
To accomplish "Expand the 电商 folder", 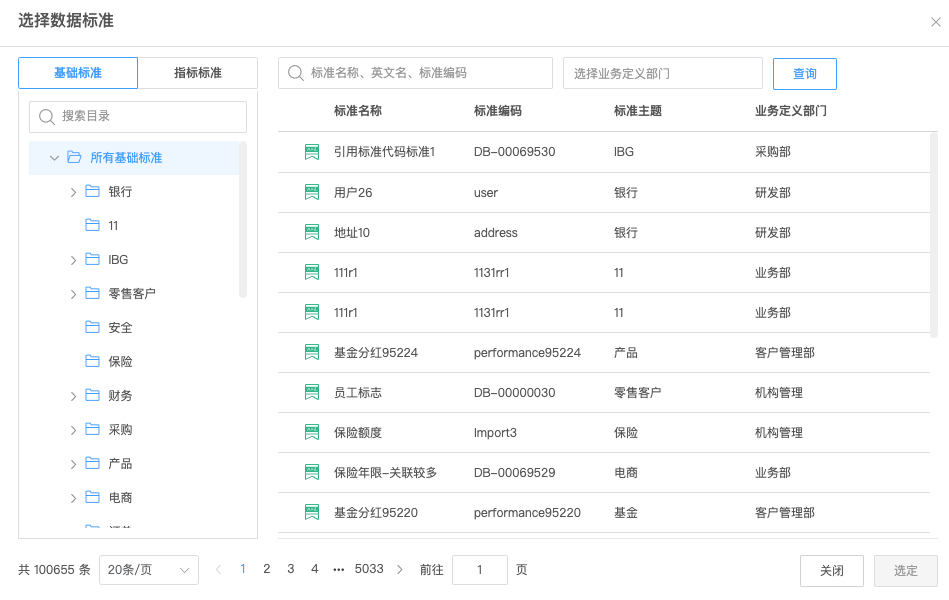I will [73, 498].
